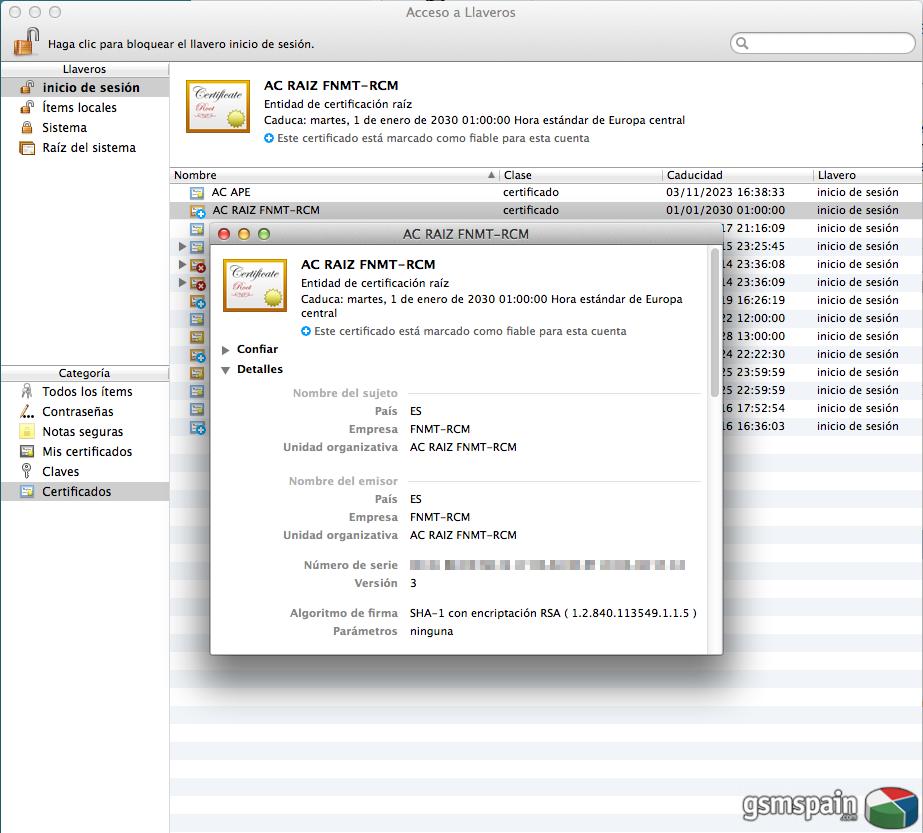Click the 'Nombre del emisor' section heading
Image resolution: width=923 pixels, height=833 pixels.
tap(343, 482)
